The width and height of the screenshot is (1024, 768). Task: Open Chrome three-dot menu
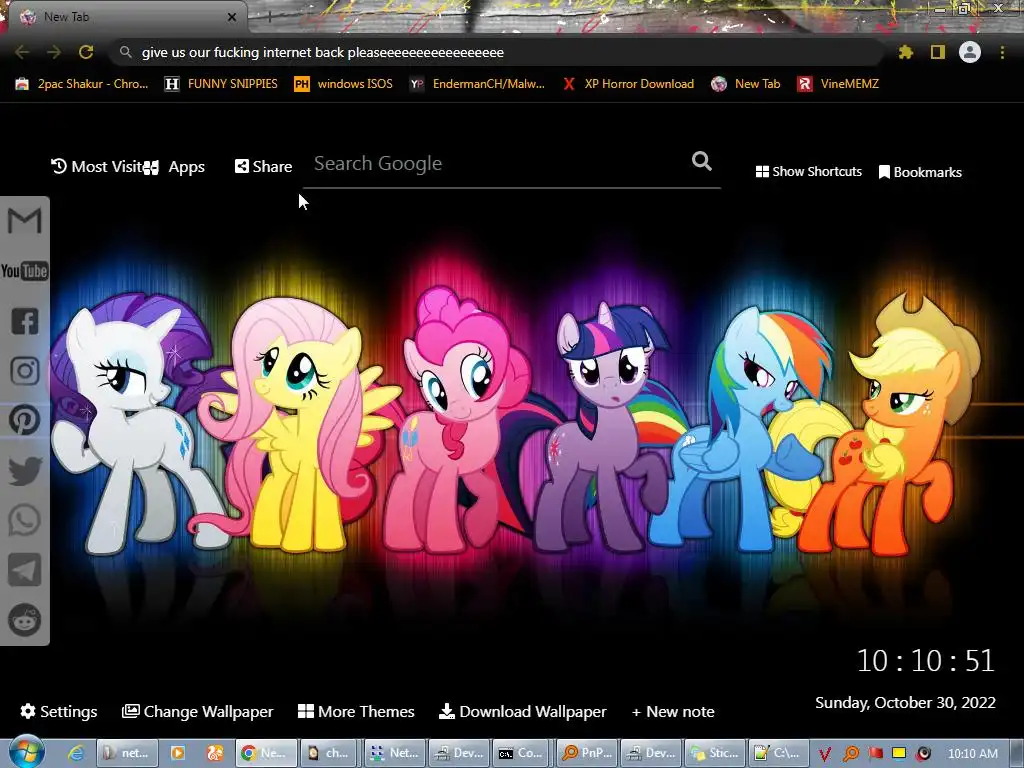(x=1002, y=52)
